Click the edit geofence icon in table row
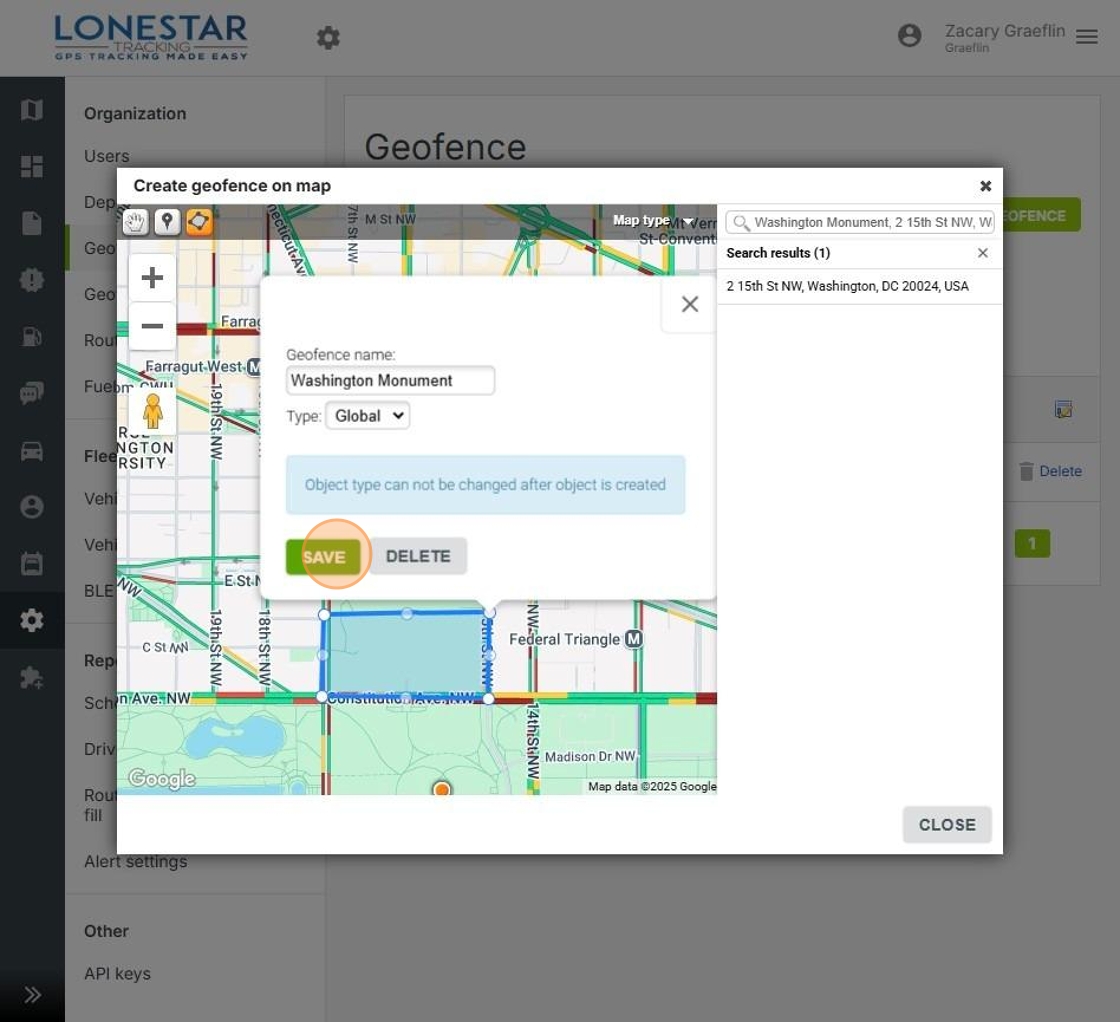This screenshot has height=1022, width=1120. pos(1063,409)
